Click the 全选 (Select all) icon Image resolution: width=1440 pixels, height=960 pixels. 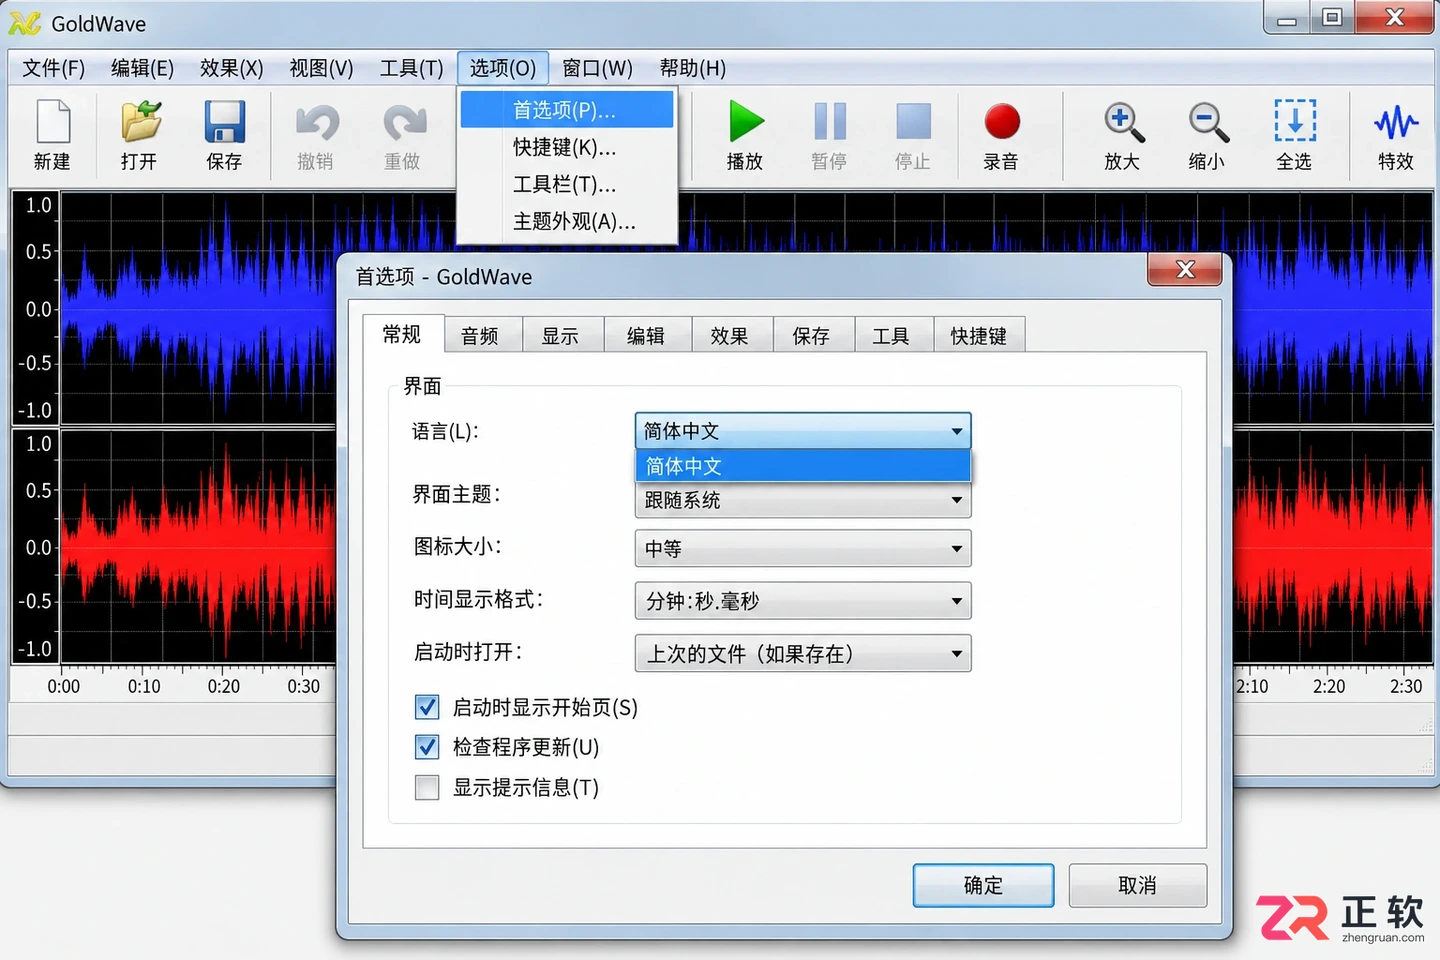(1295, 121)
